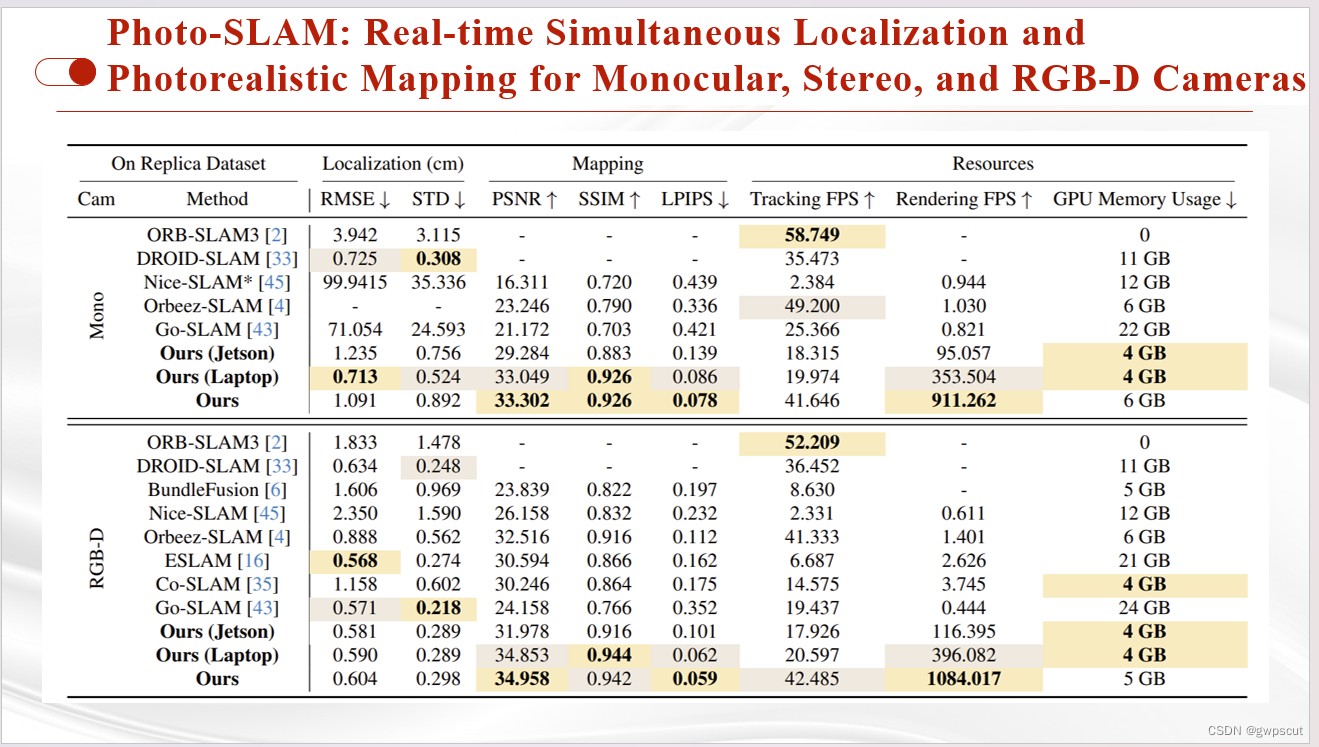The width and height of the screenshot is (1319, 747).
Task: Open citation [6] next to BundleFusion
Action: click(275, 490)
